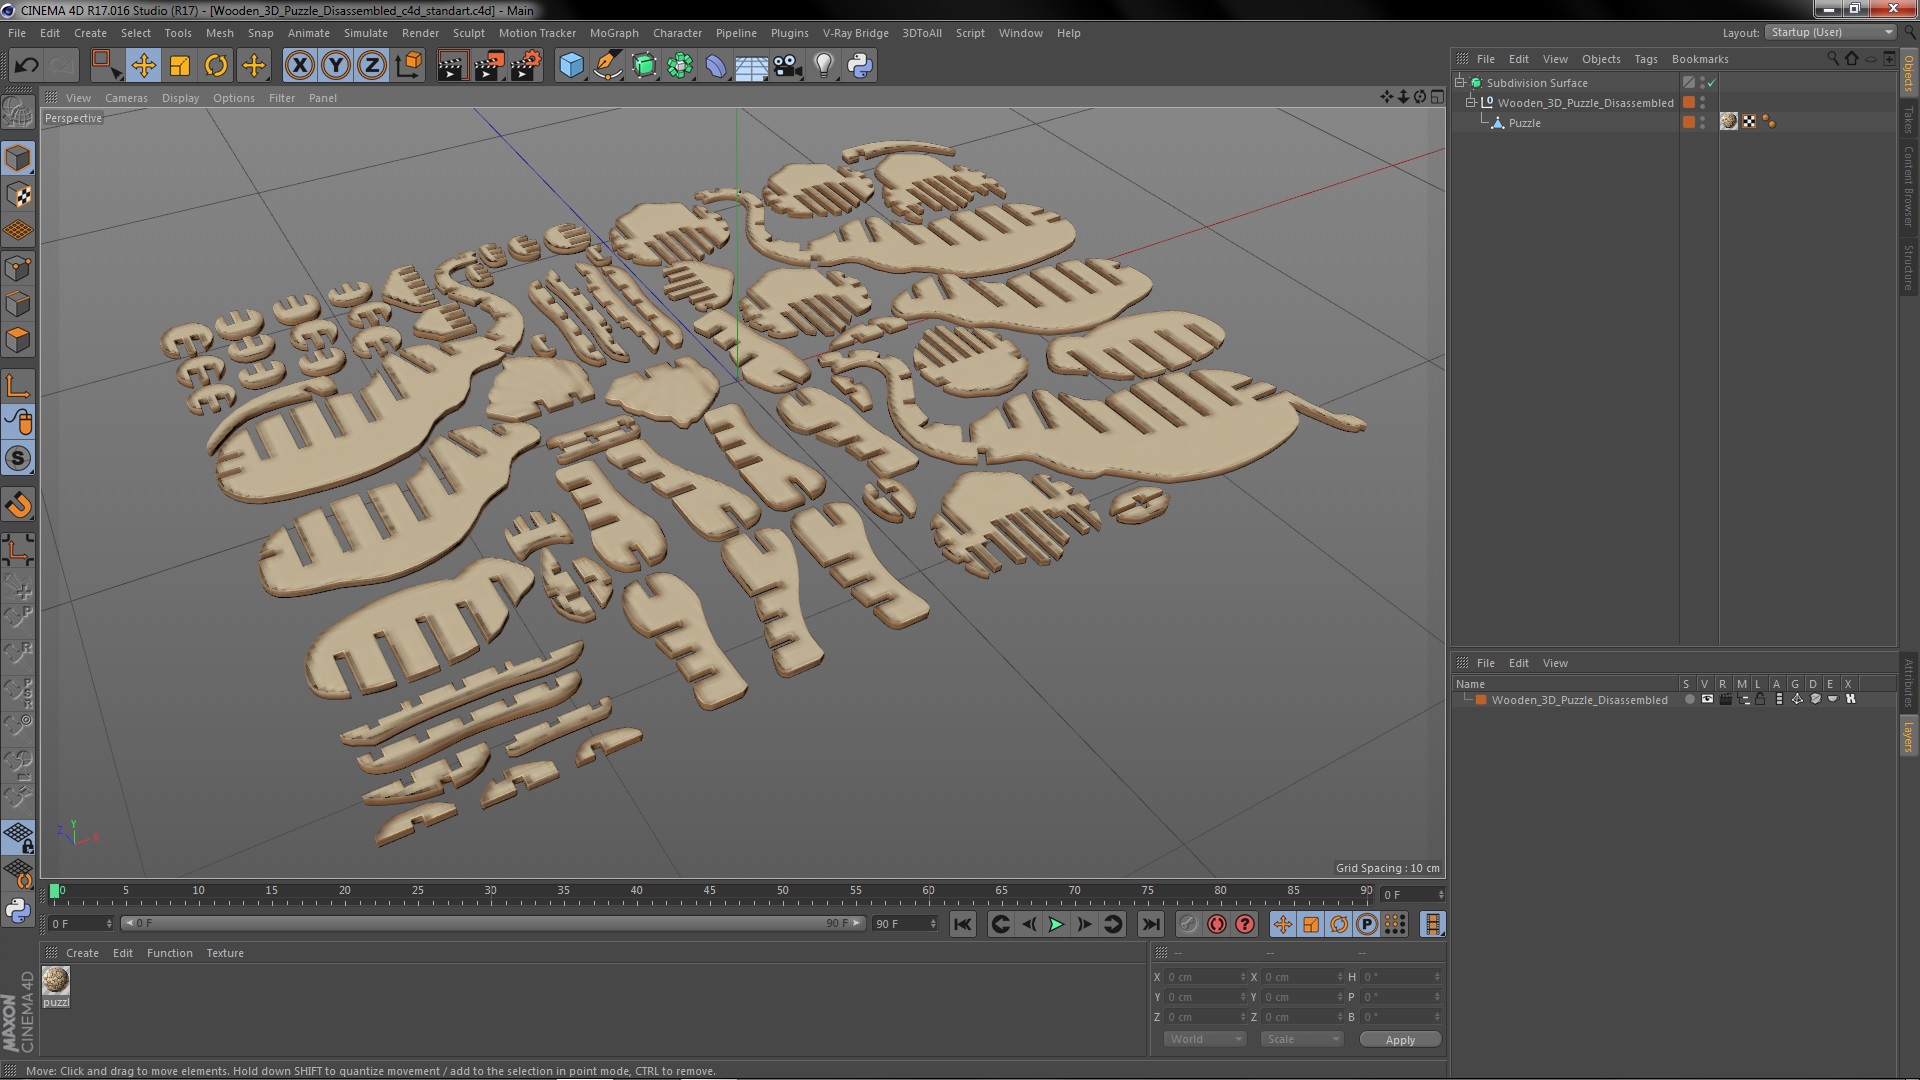This screenshot has height=1080, width=1920.
Task: Open the Mesh menu
Action: point(219,33)
